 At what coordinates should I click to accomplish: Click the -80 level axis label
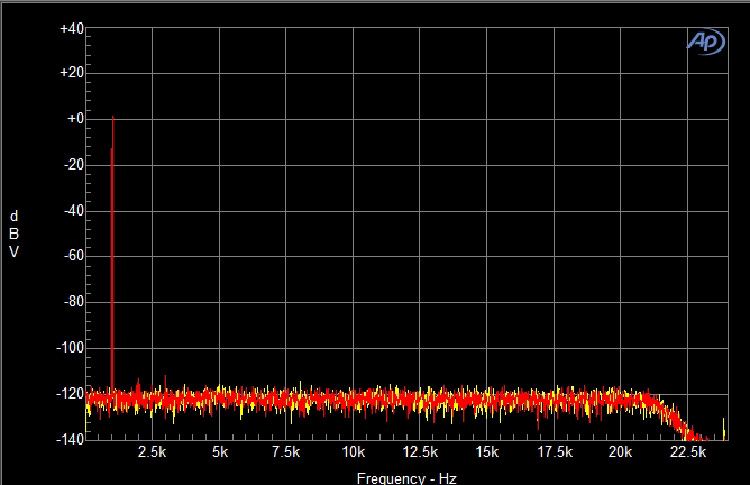click(71, 301)
